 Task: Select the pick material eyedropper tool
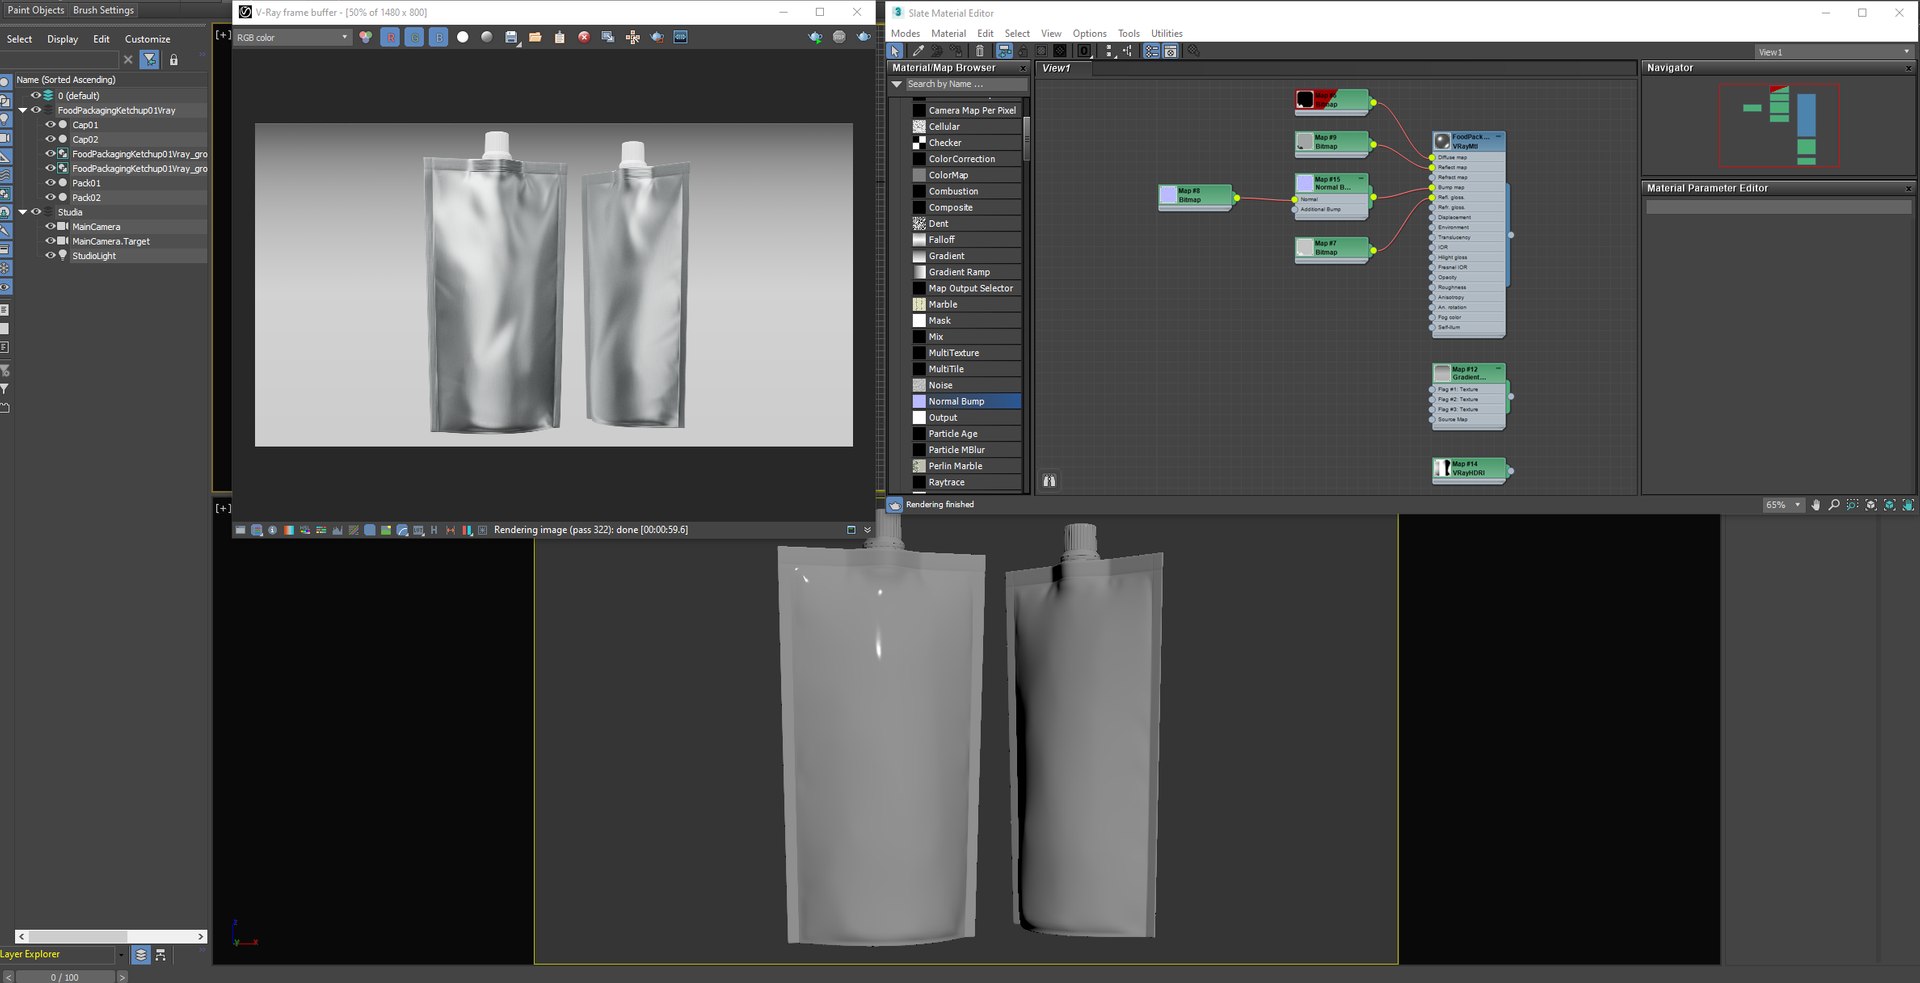point(918,51)
